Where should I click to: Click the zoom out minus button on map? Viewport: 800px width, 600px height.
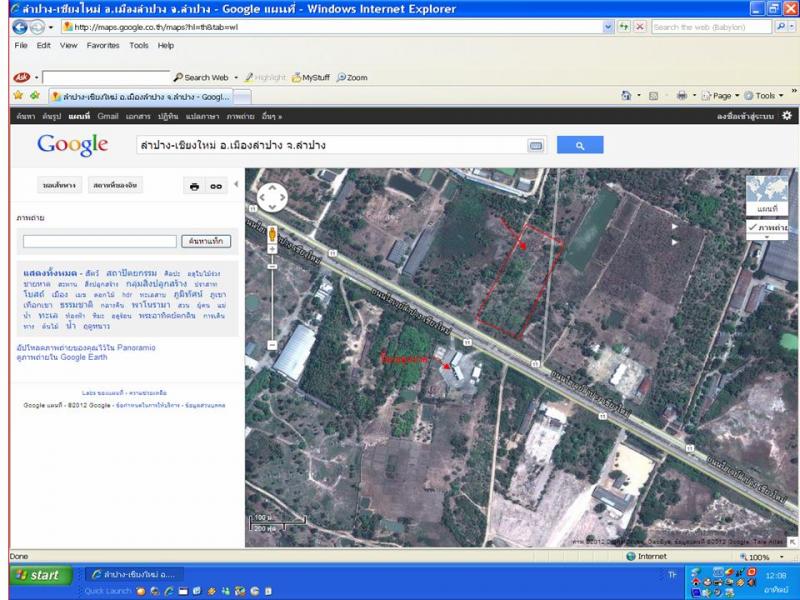(x=271, y=346)
